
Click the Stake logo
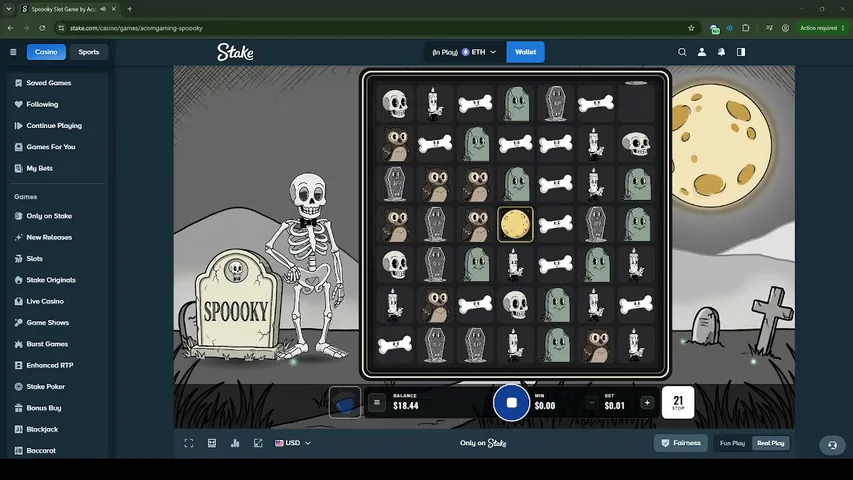tap(235, 52)
